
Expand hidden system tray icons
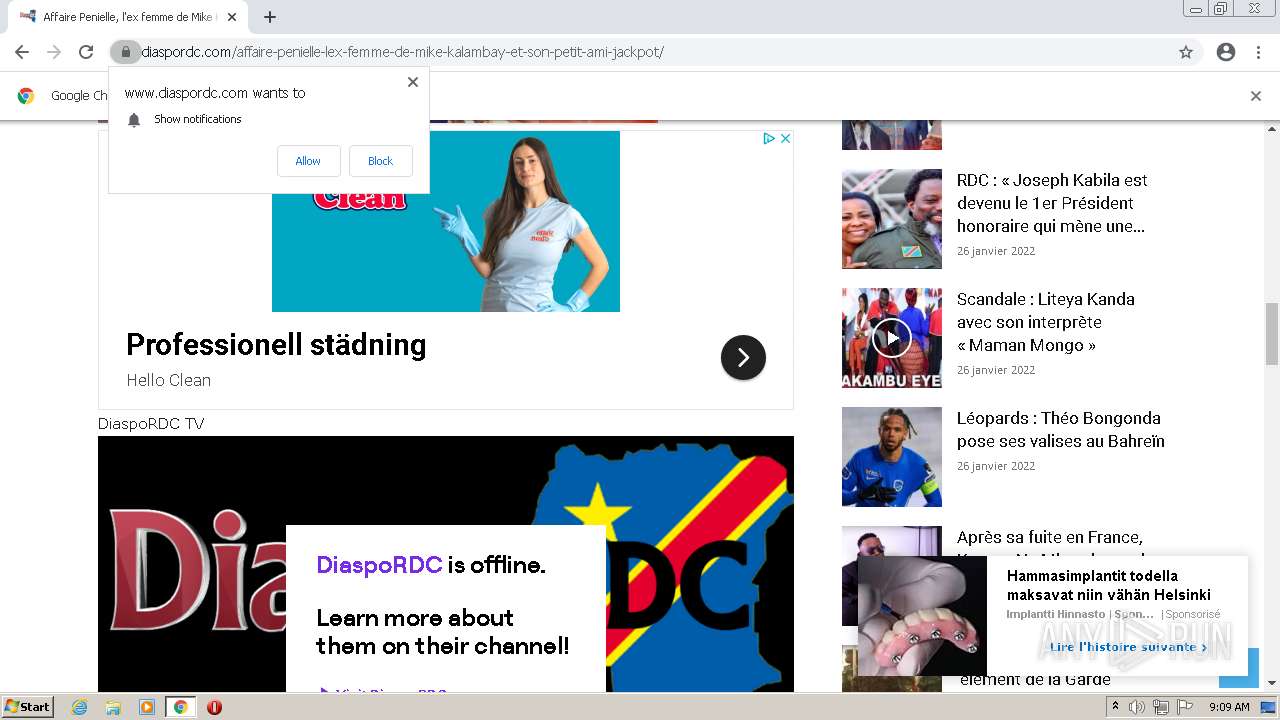click(x=1116, y=707)
